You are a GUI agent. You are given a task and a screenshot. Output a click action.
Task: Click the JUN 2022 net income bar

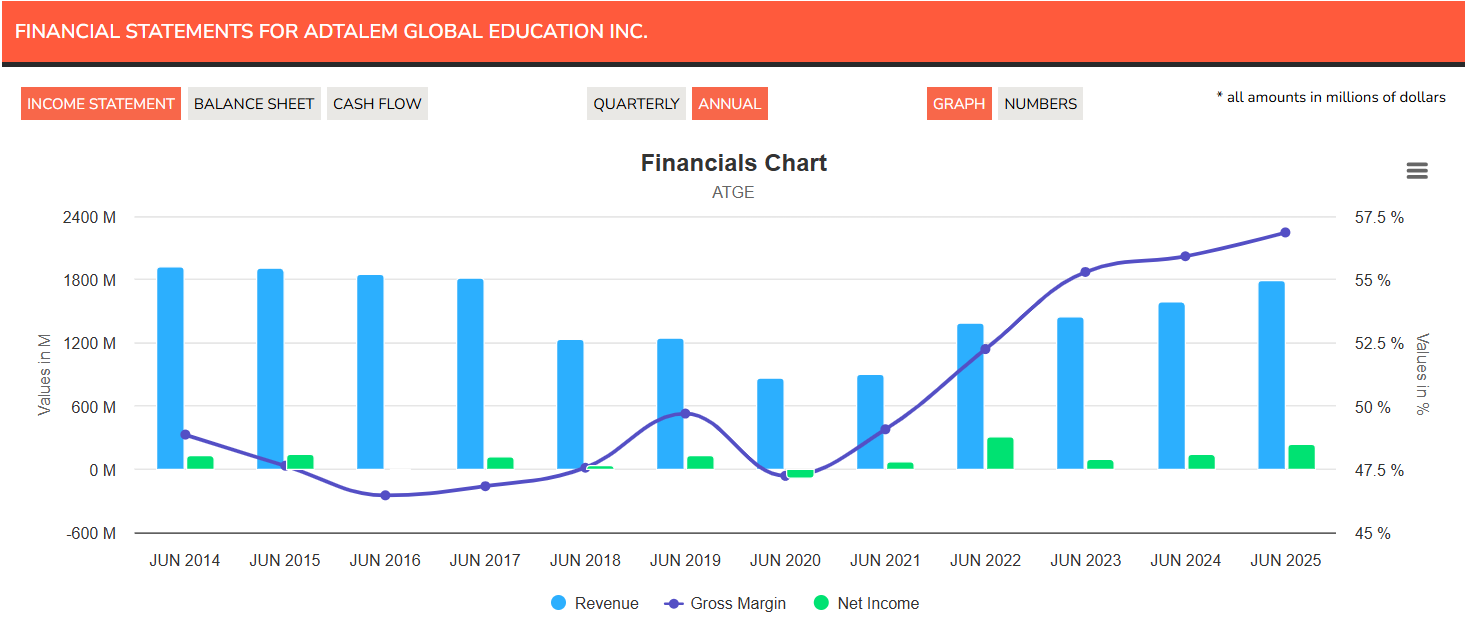tap(1000, 453)
